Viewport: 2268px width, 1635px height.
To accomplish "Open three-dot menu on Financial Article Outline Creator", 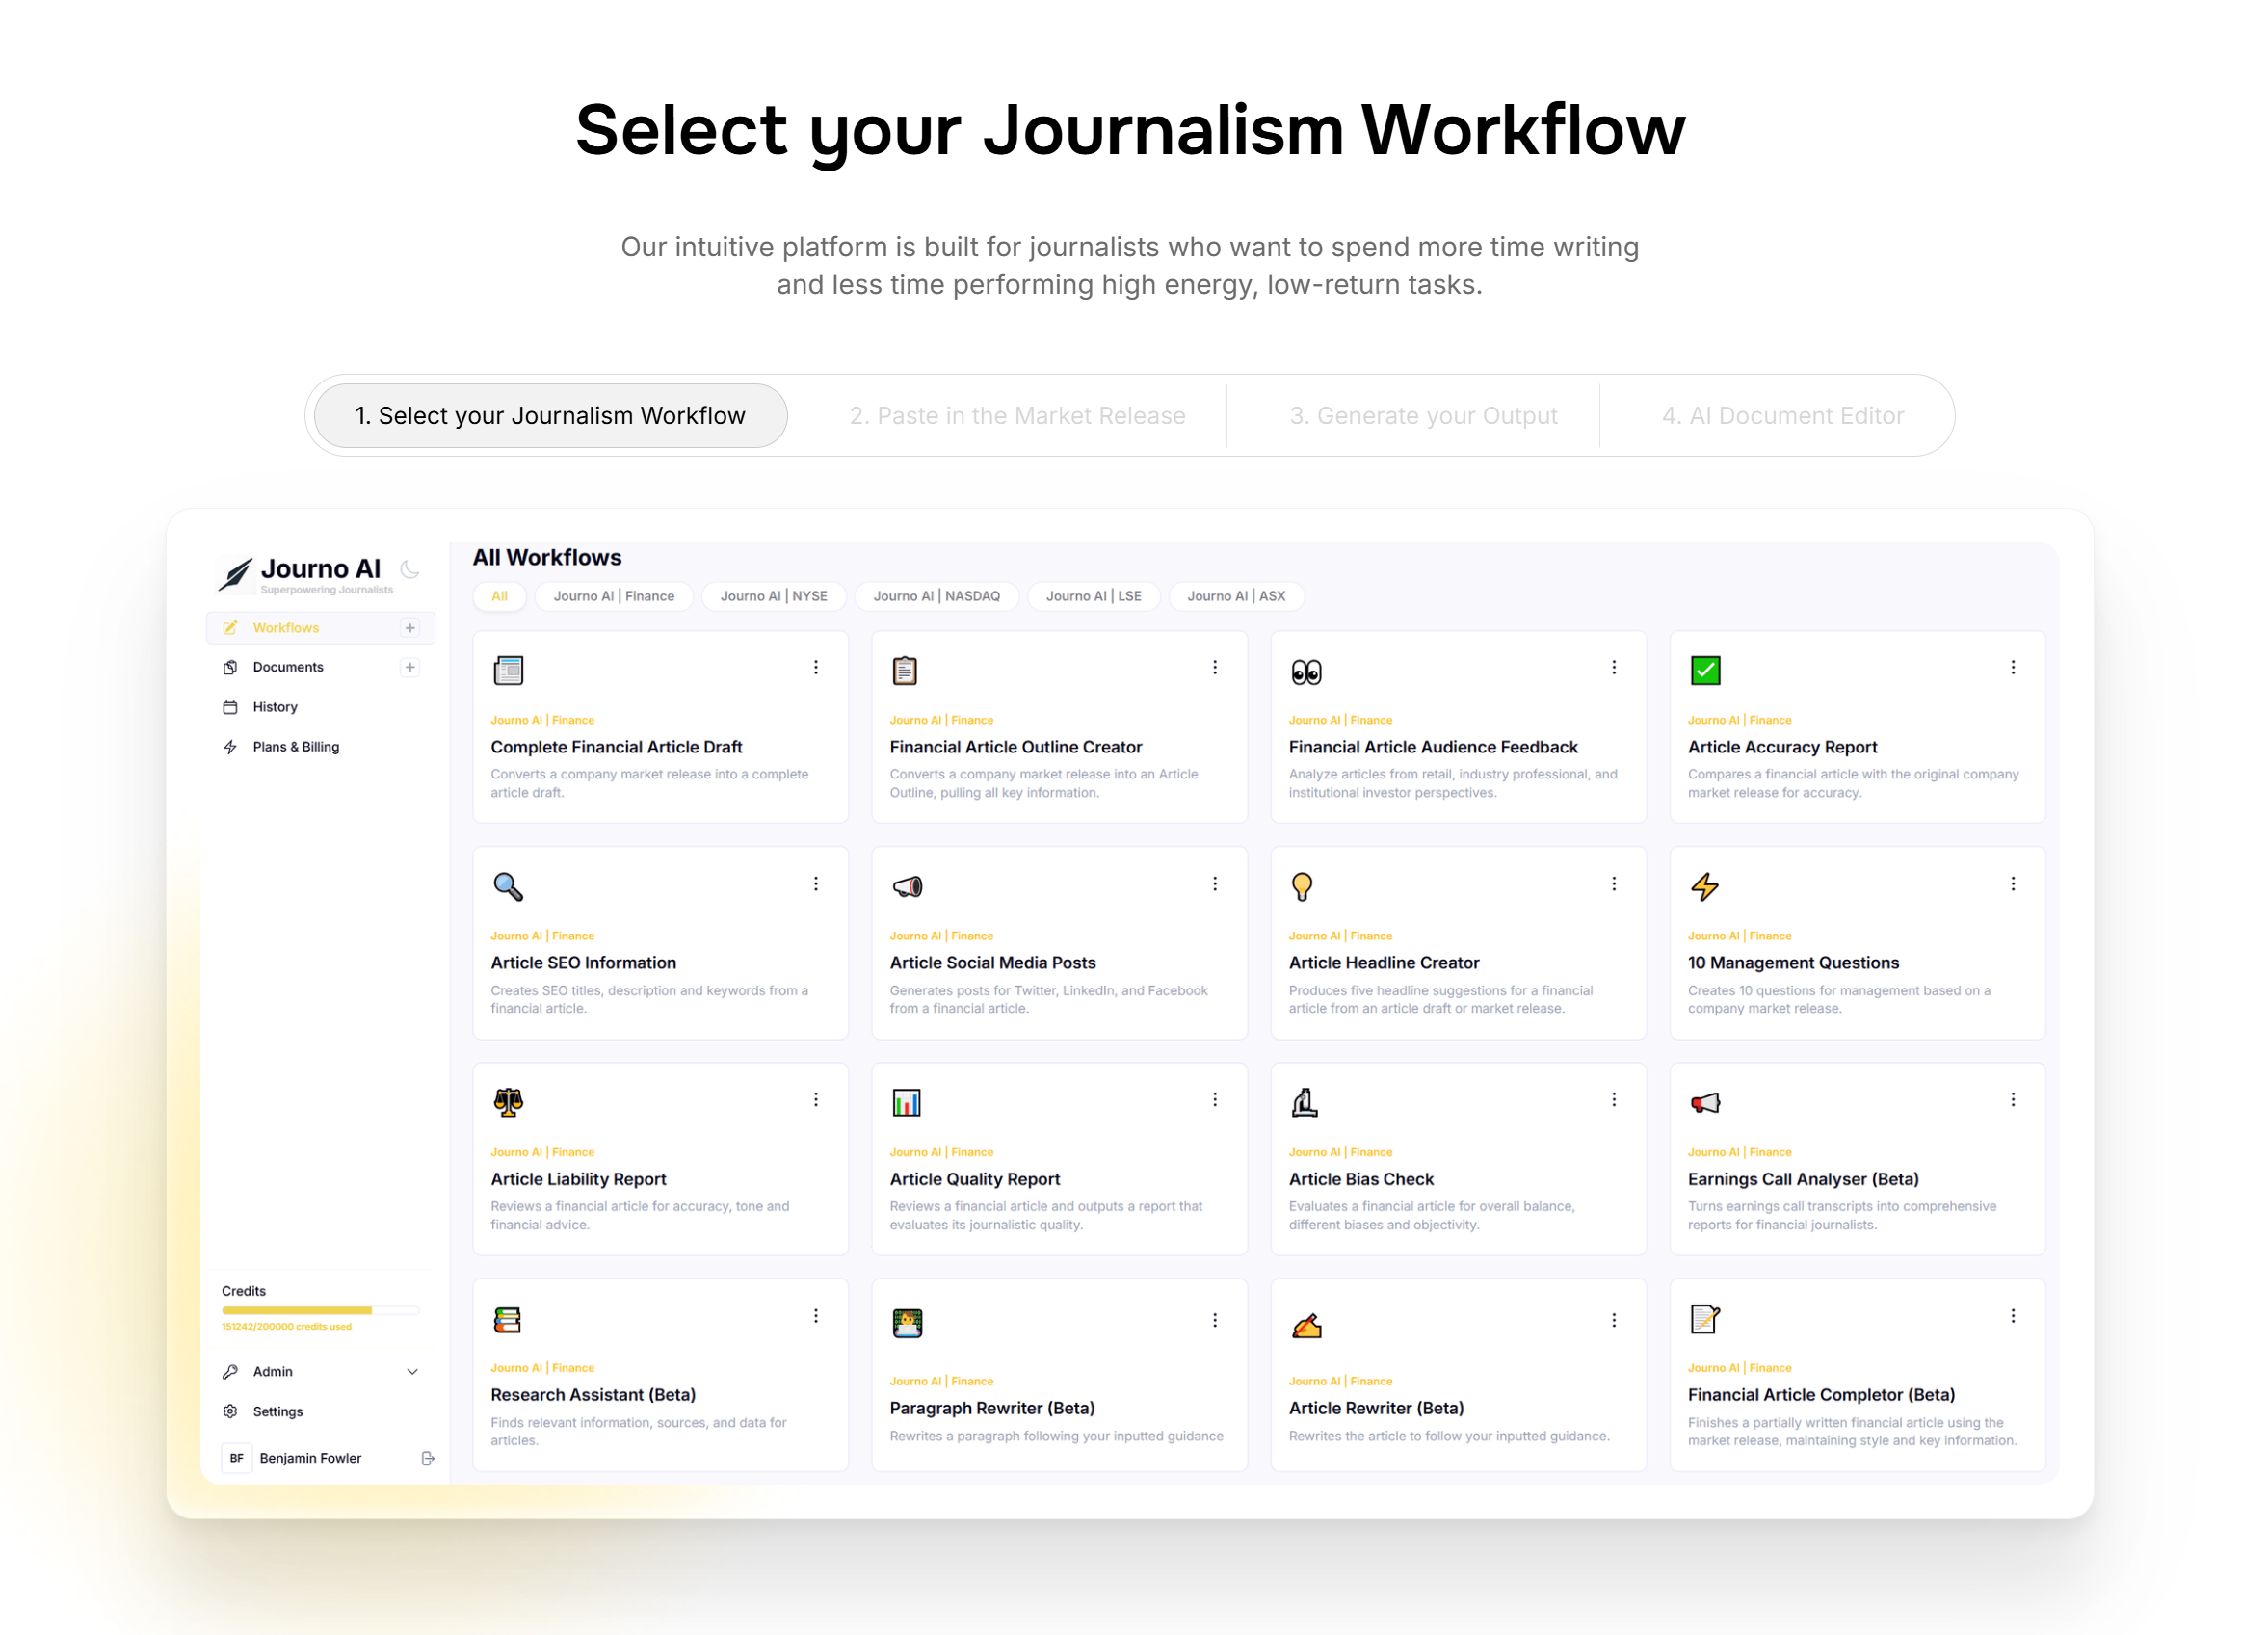I will pyautogui.click(x=1215, y=667).
